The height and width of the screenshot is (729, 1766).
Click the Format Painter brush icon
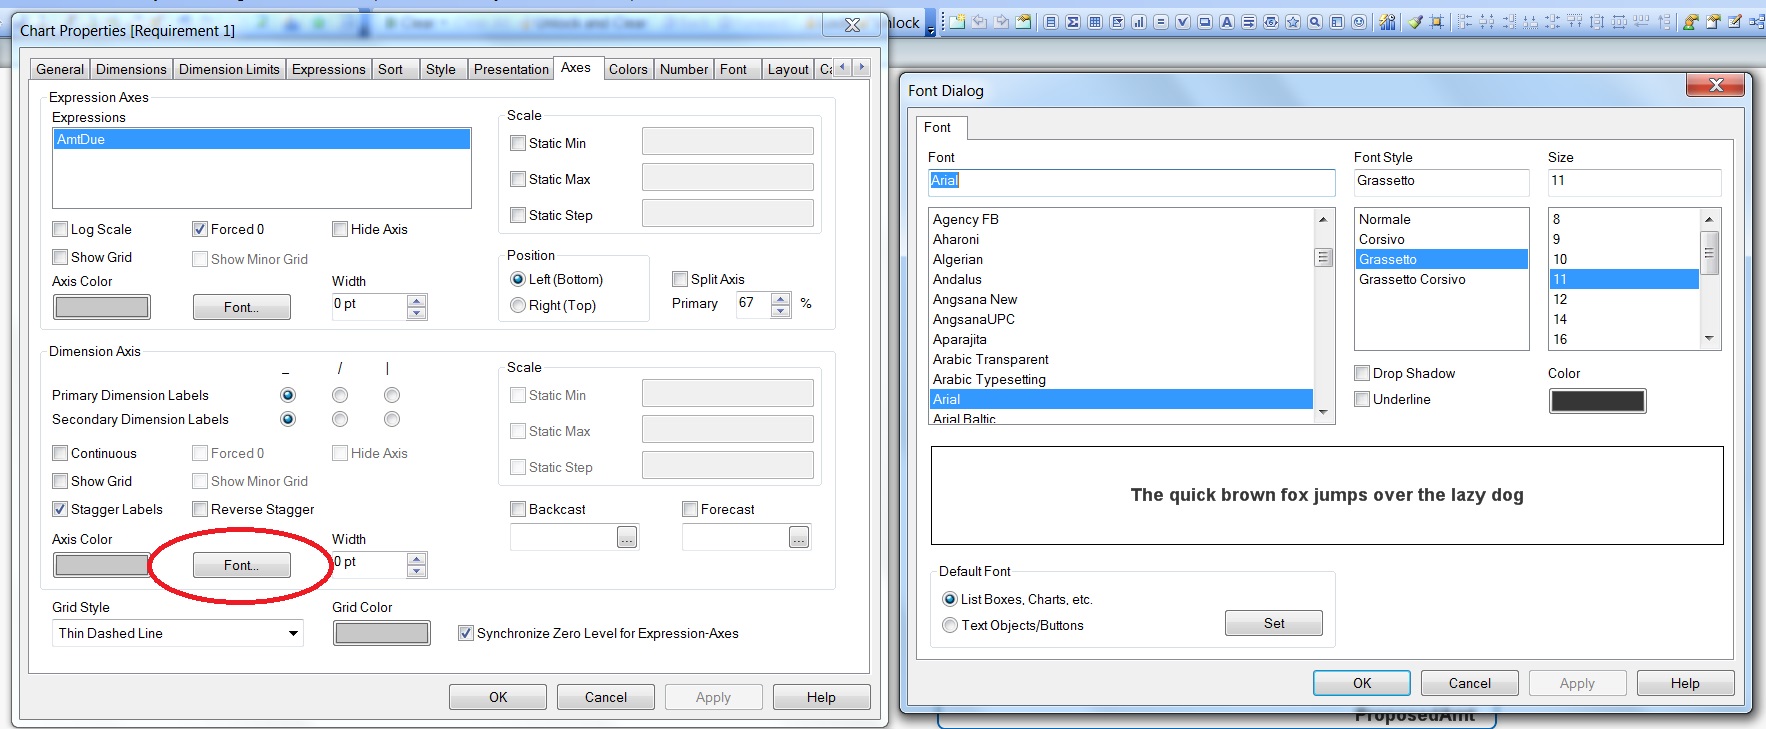(x=1415, y=22)
